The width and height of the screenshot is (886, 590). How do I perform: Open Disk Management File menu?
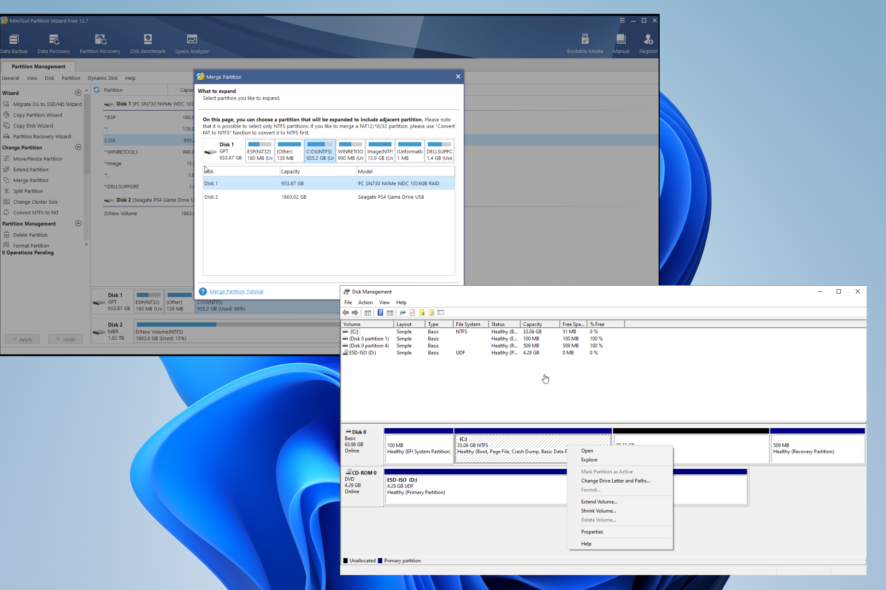pyautogui.click(x=348, y=302)
